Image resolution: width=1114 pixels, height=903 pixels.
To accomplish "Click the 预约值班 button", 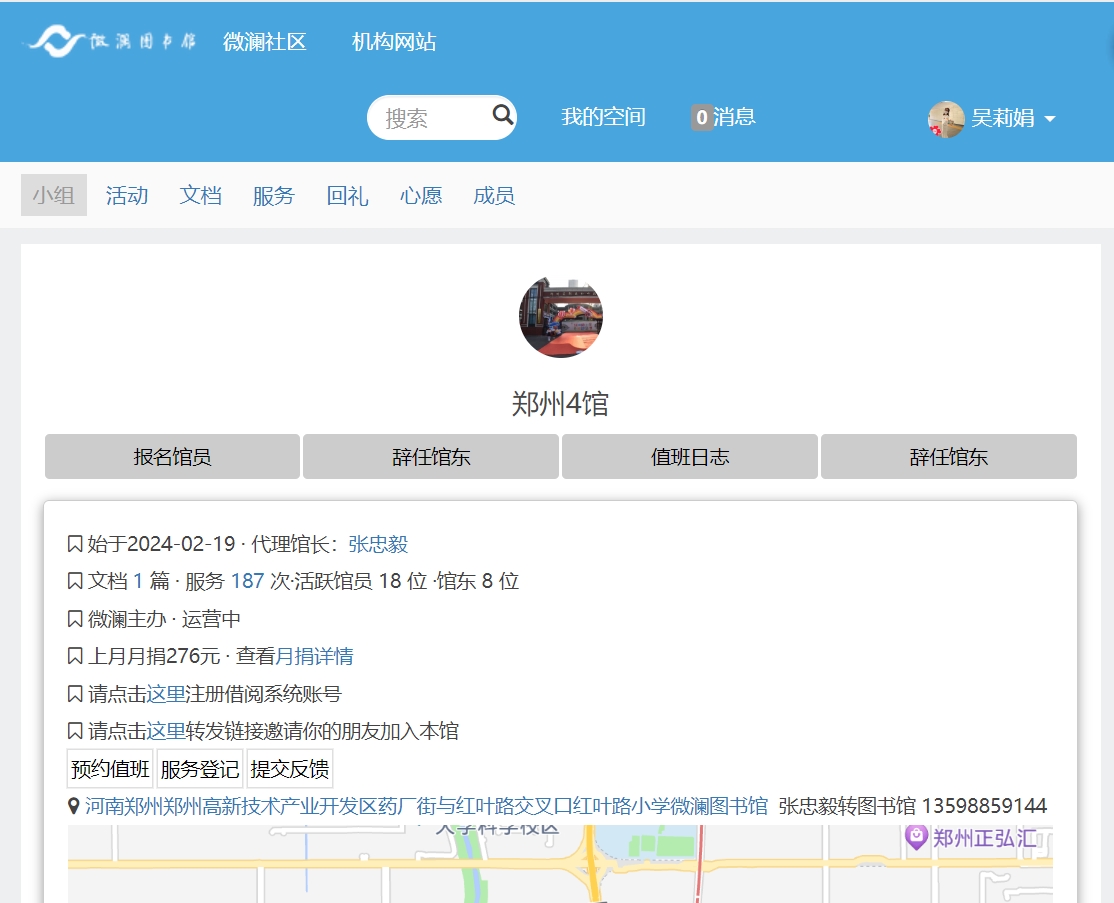I will pos(110,769).
